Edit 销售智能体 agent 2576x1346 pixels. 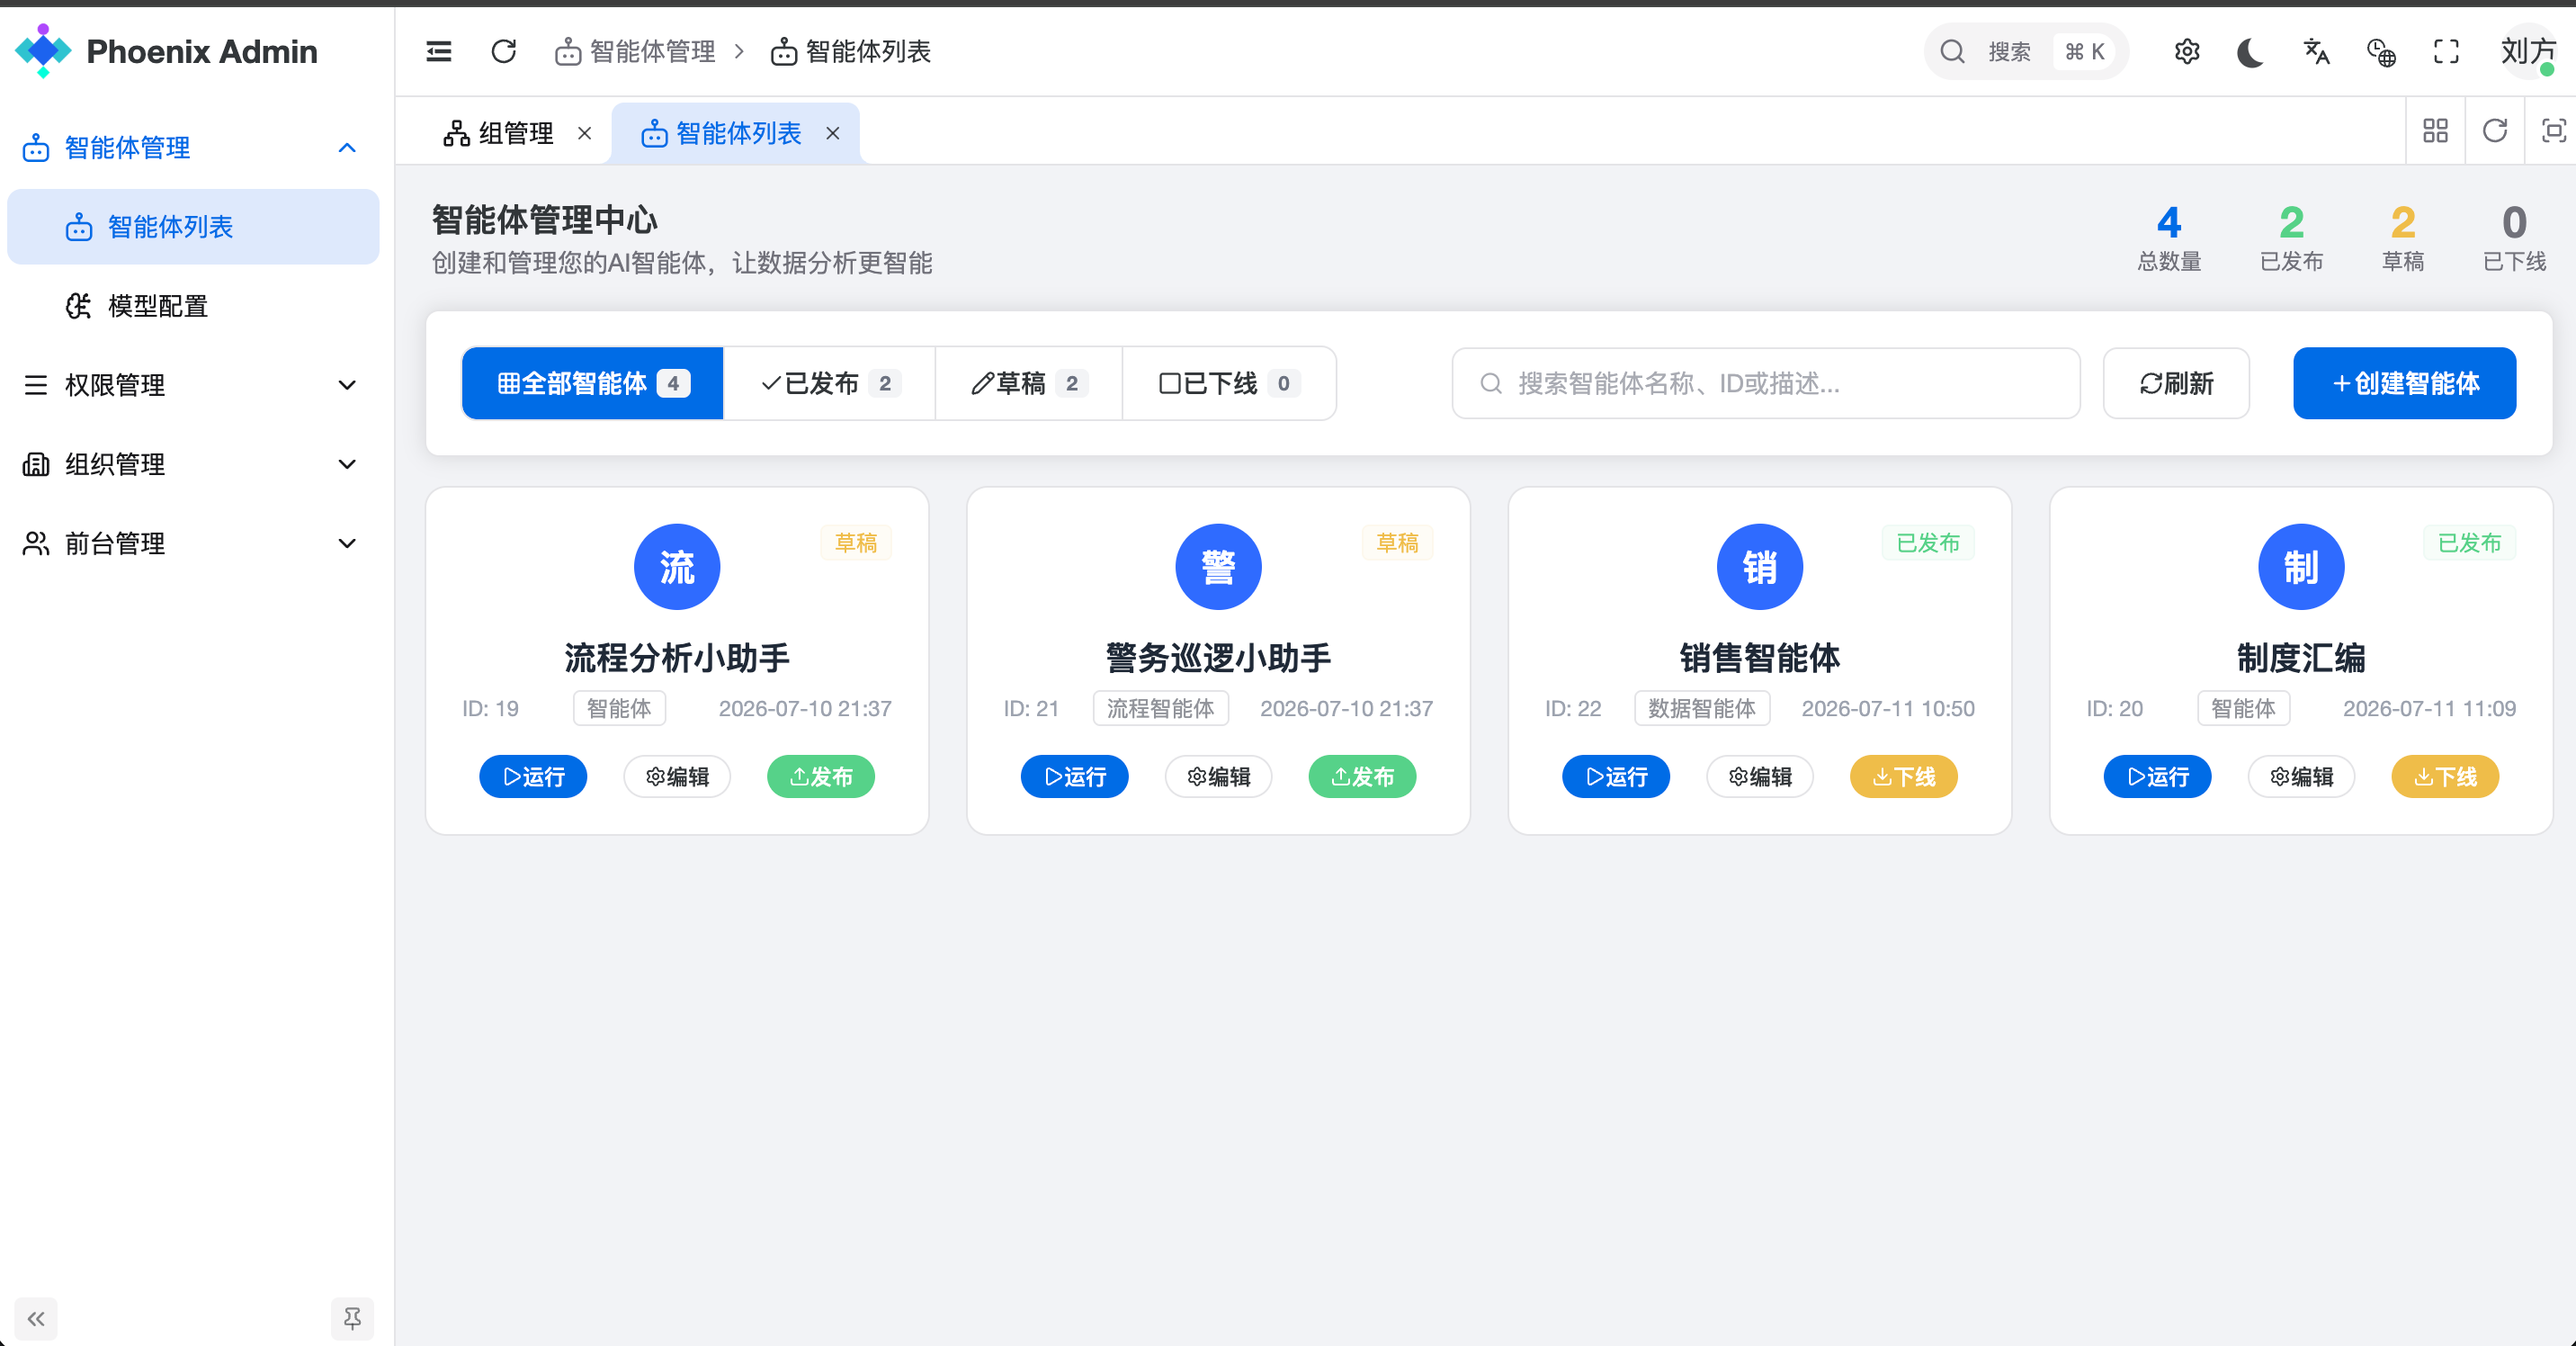click(1760, 776)
